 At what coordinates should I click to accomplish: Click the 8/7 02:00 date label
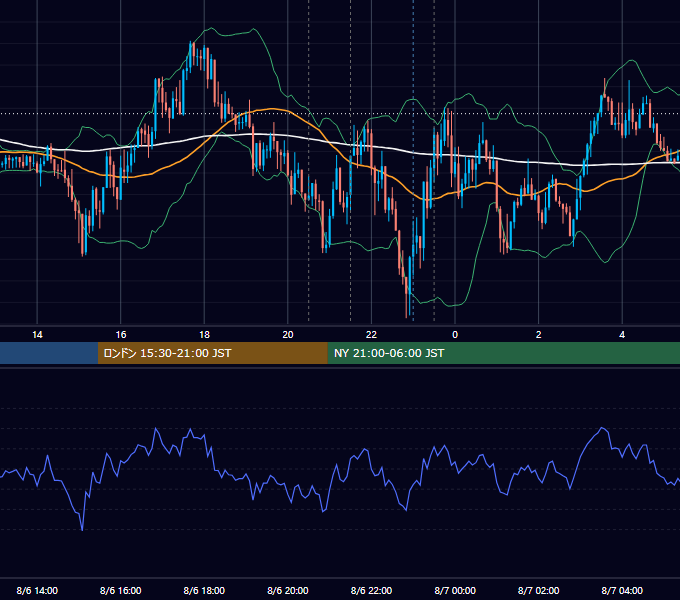(539, 590)
